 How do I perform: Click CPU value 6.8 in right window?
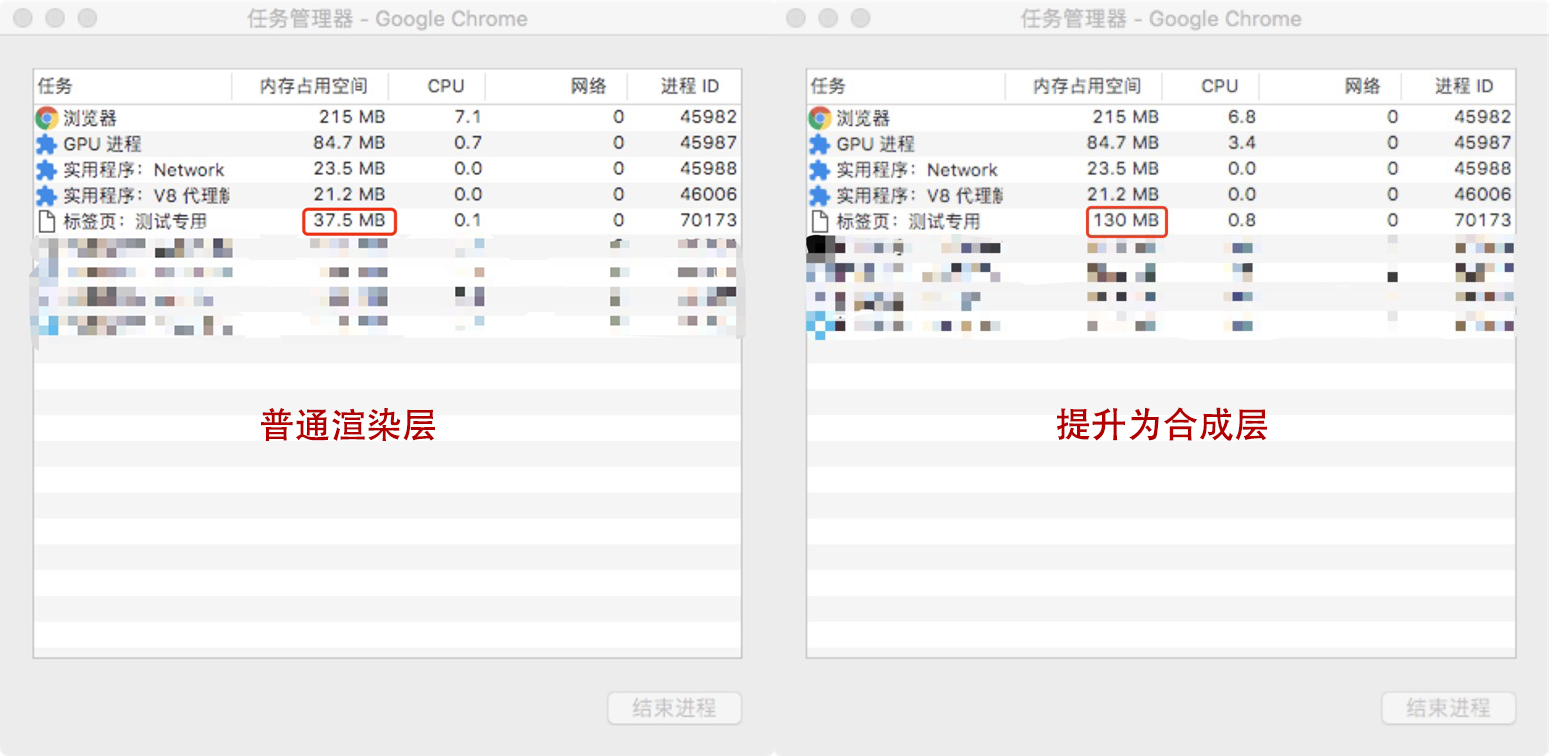tap(1241, 117)
